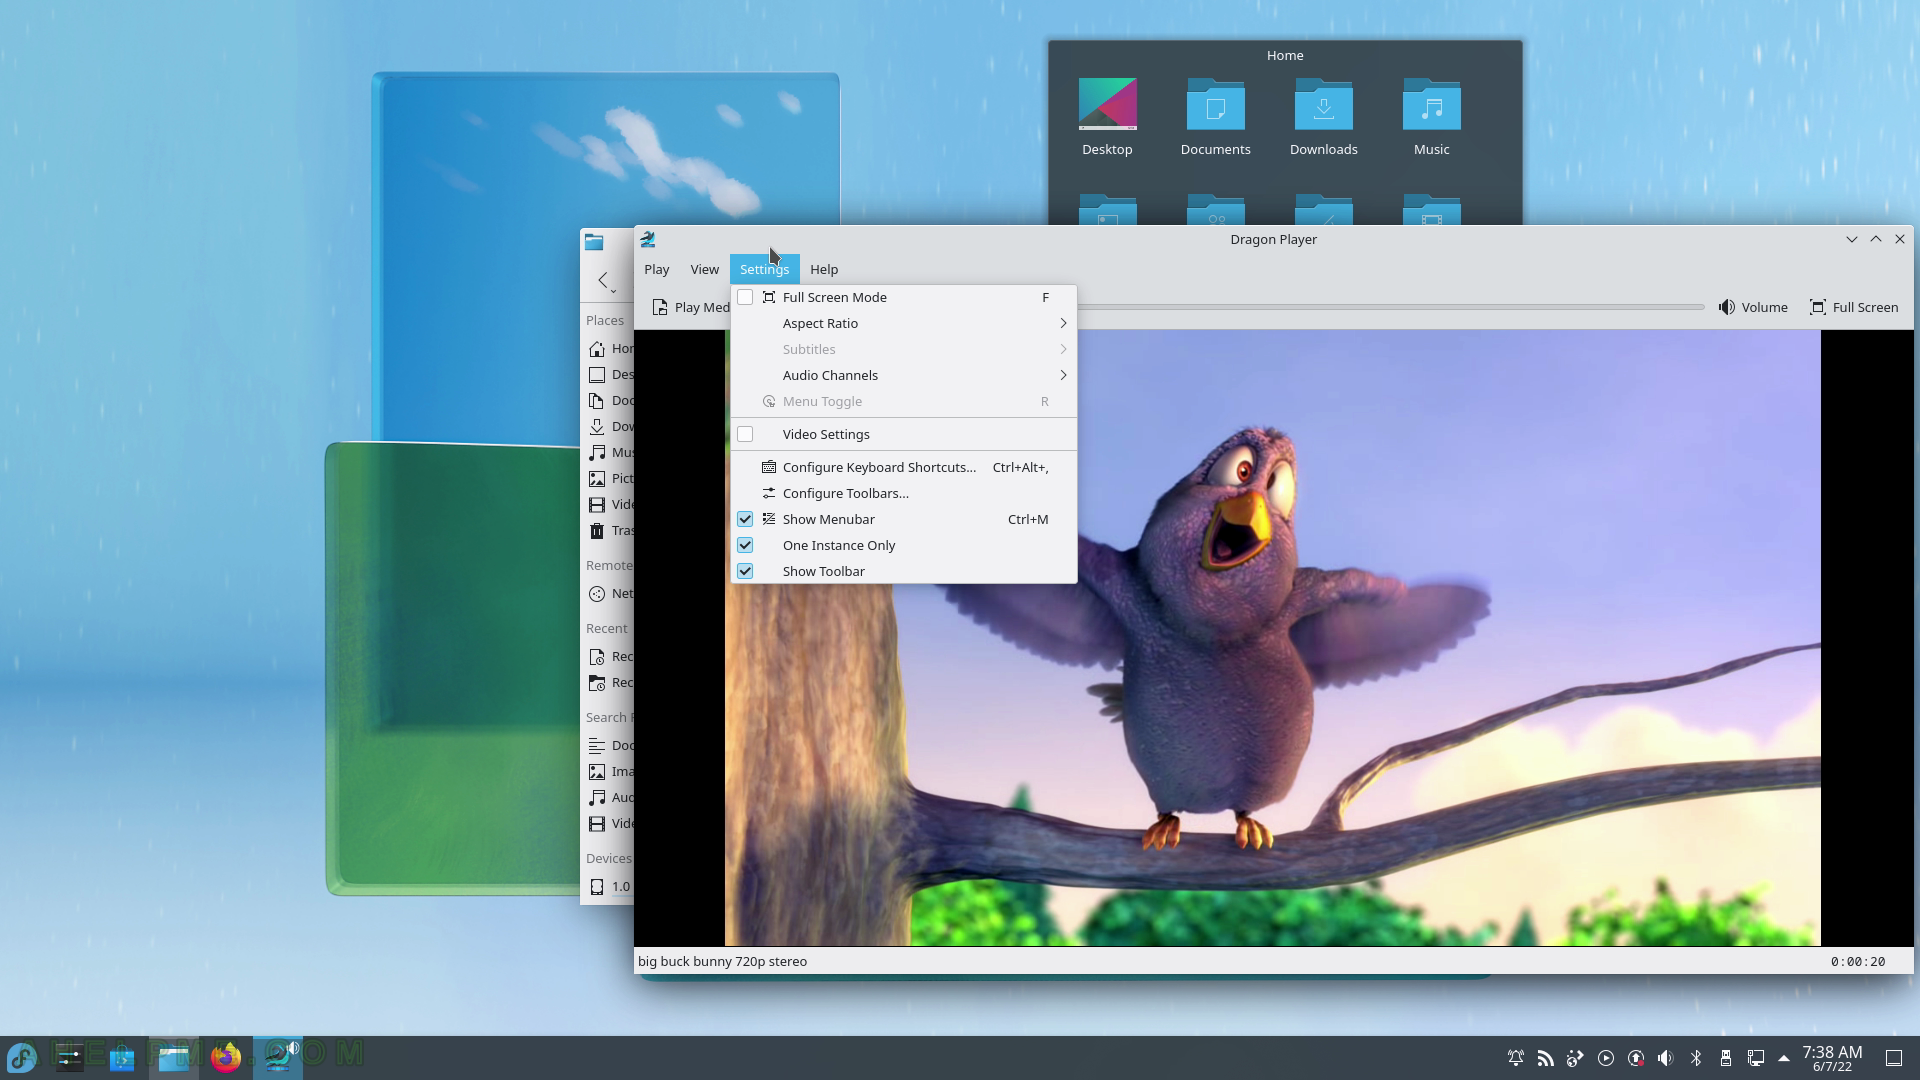
Task: Open Music folder in Home widget
Action: (x=1431, y=117)
